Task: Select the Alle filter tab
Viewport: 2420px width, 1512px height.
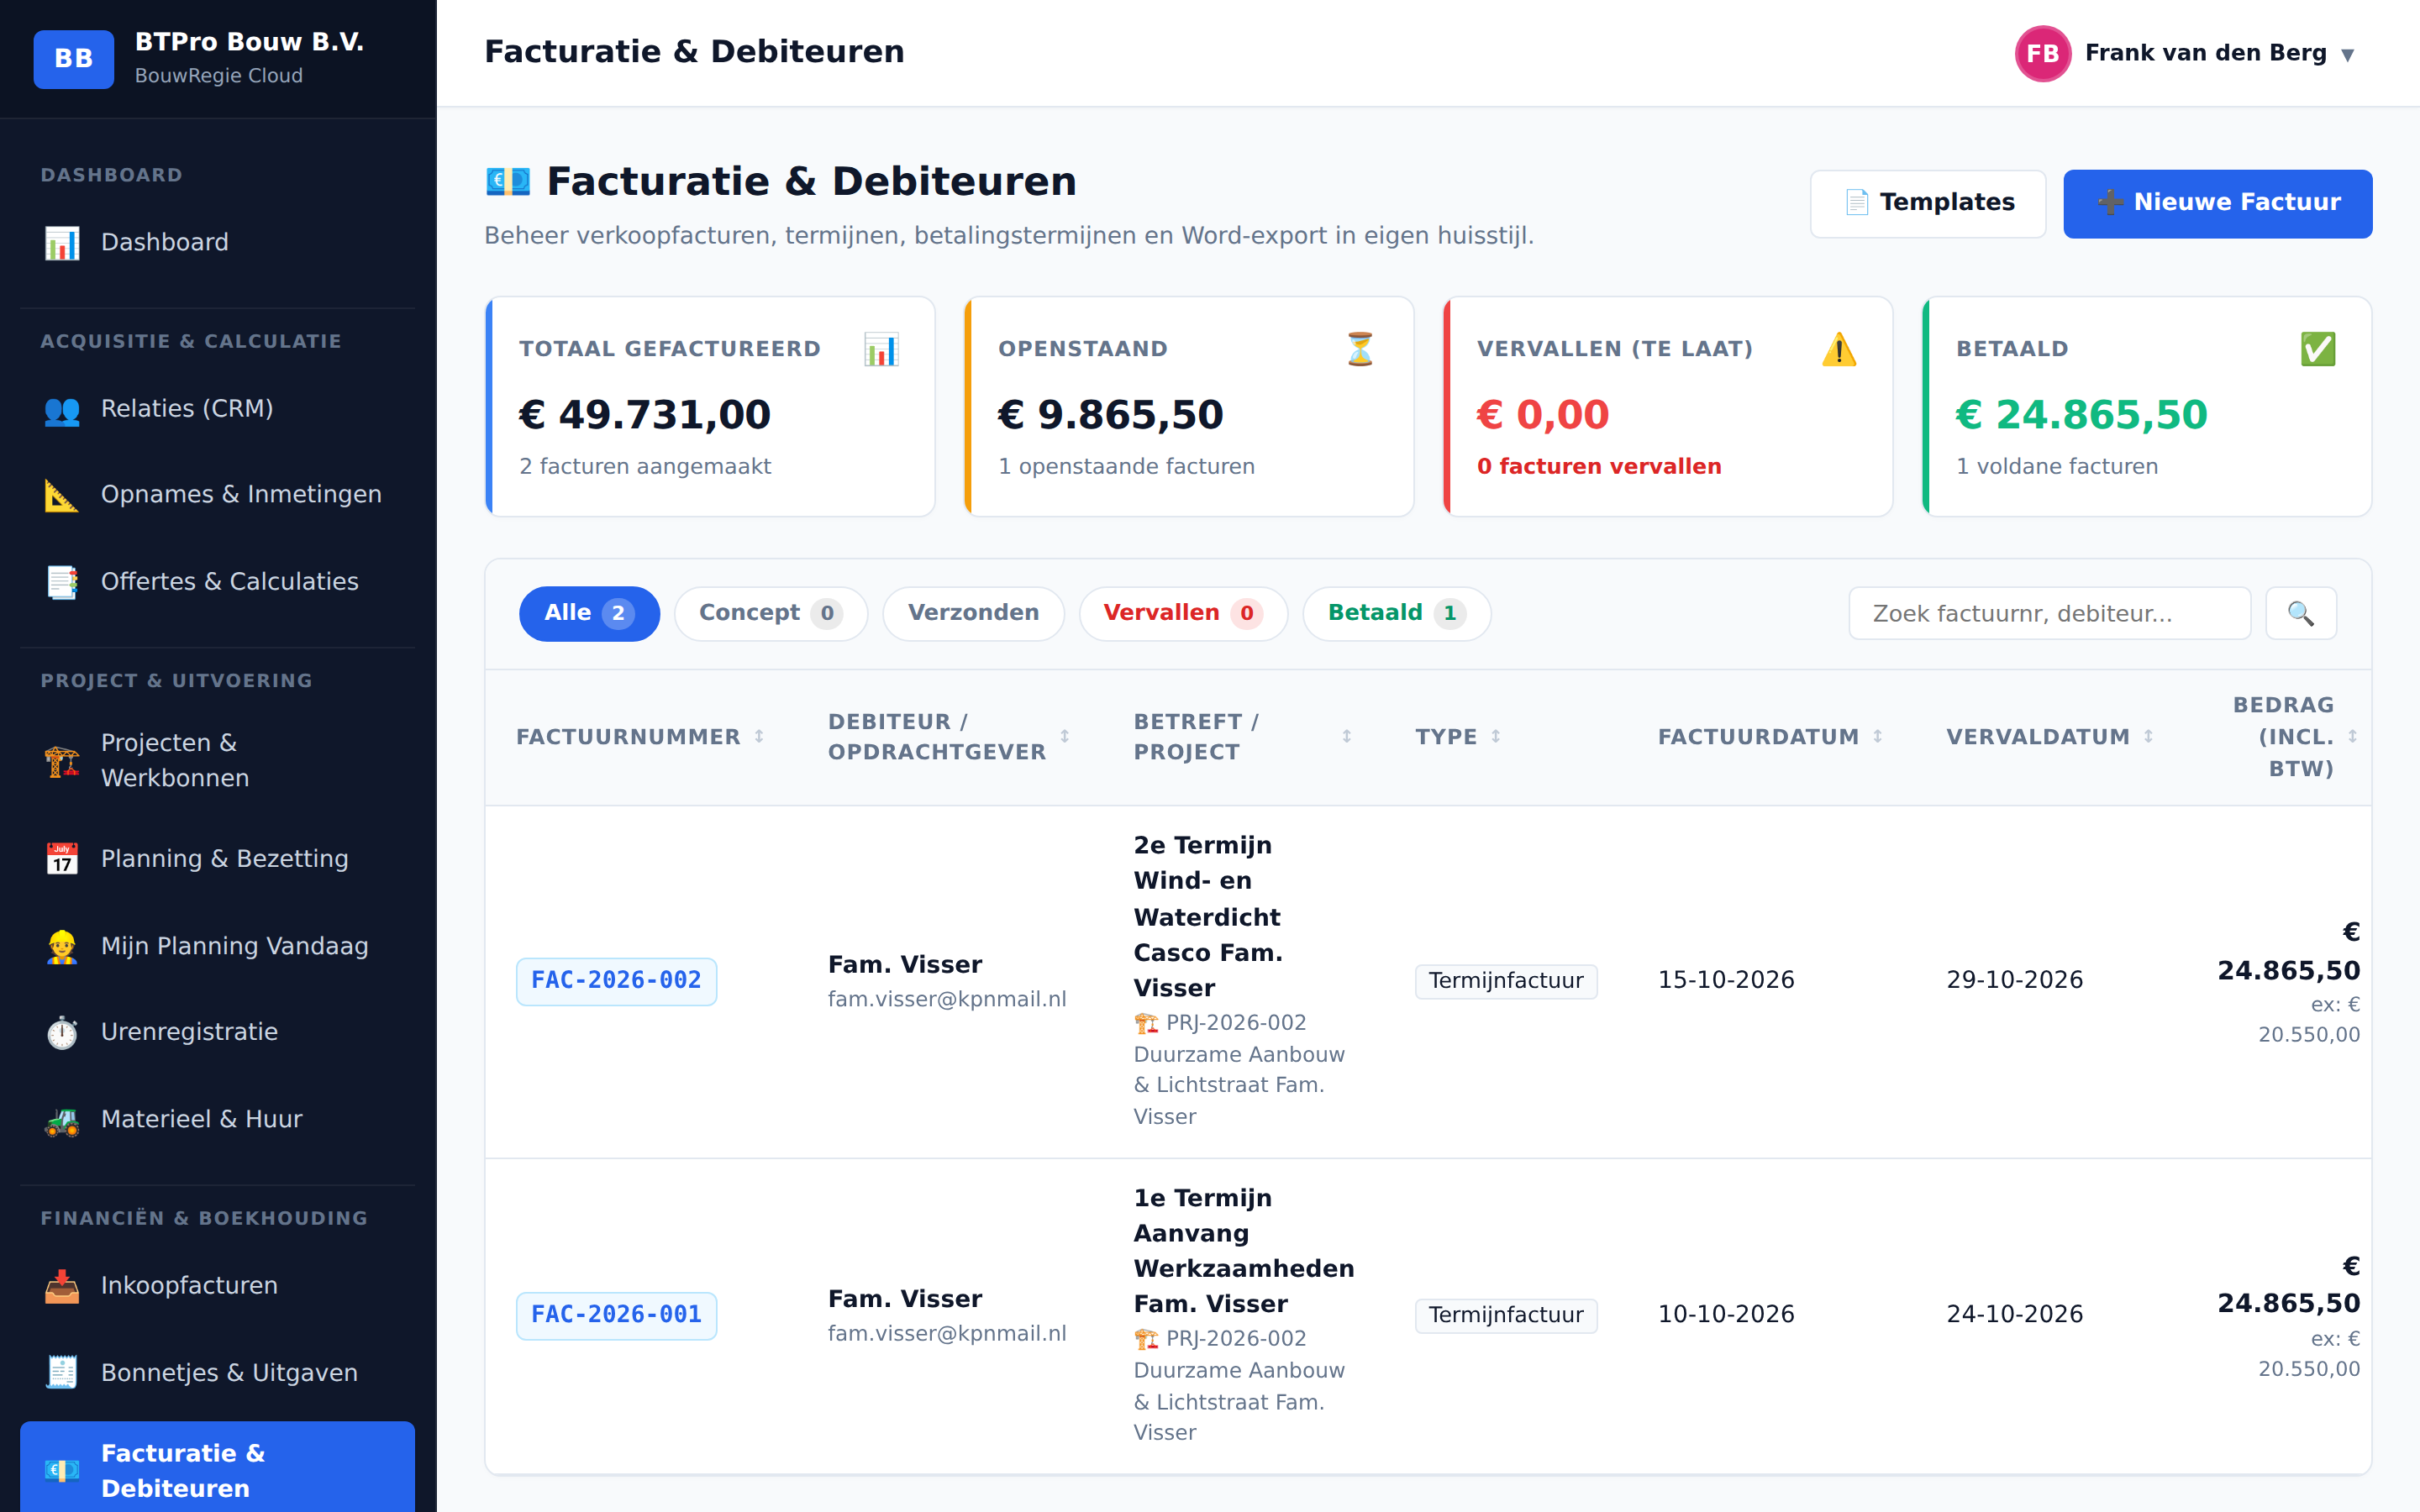Action: coord(589,613)
